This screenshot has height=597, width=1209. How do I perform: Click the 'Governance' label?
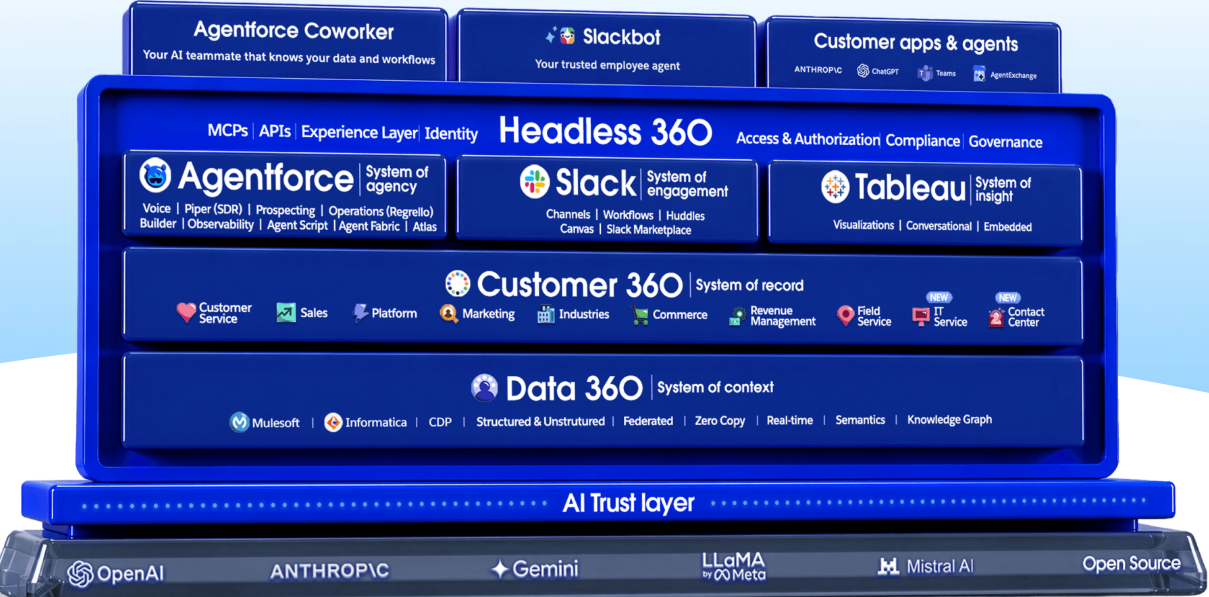point(1005,142)
